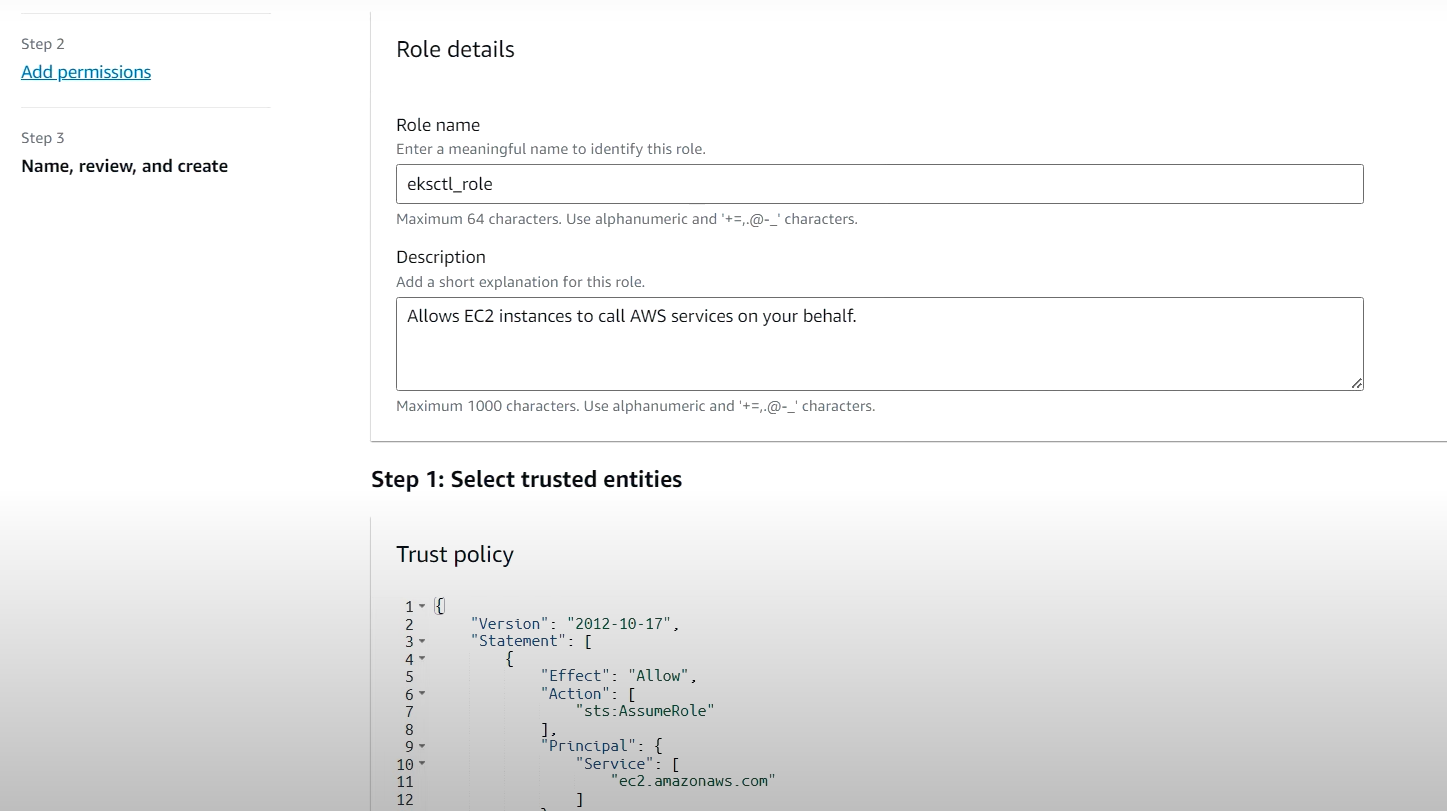This screenshot has height=811, width=1447.
Task: Click the Role name input field
Action: 879,184
